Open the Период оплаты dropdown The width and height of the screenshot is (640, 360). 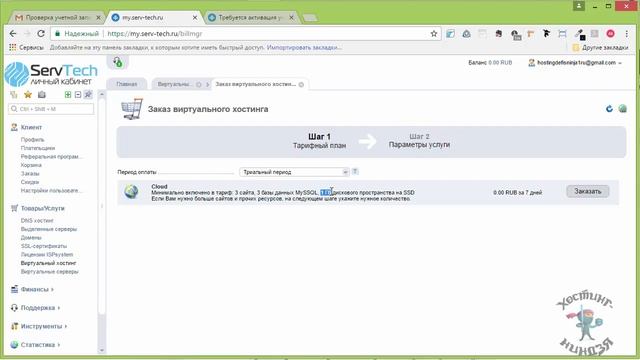tap(294, 172)
